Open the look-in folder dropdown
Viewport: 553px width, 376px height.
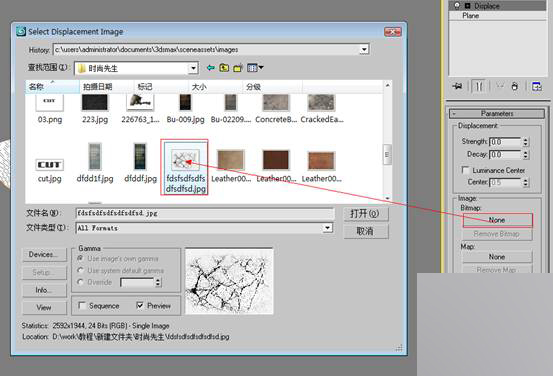193,68
